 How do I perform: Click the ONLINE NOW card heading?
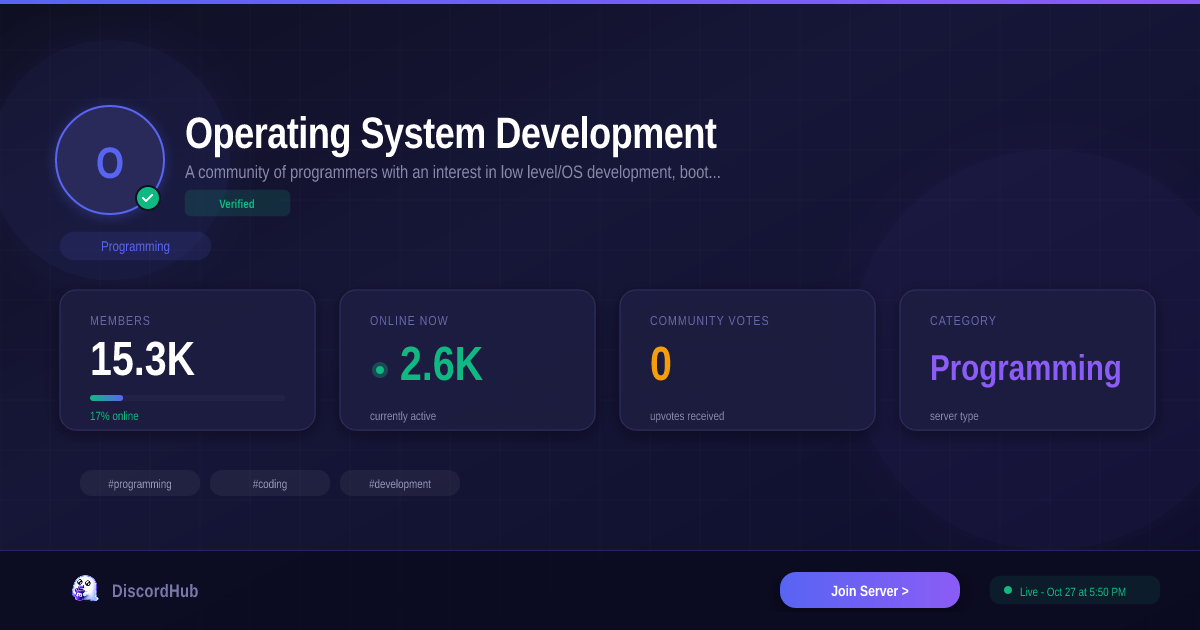click(x=409, y=321)
